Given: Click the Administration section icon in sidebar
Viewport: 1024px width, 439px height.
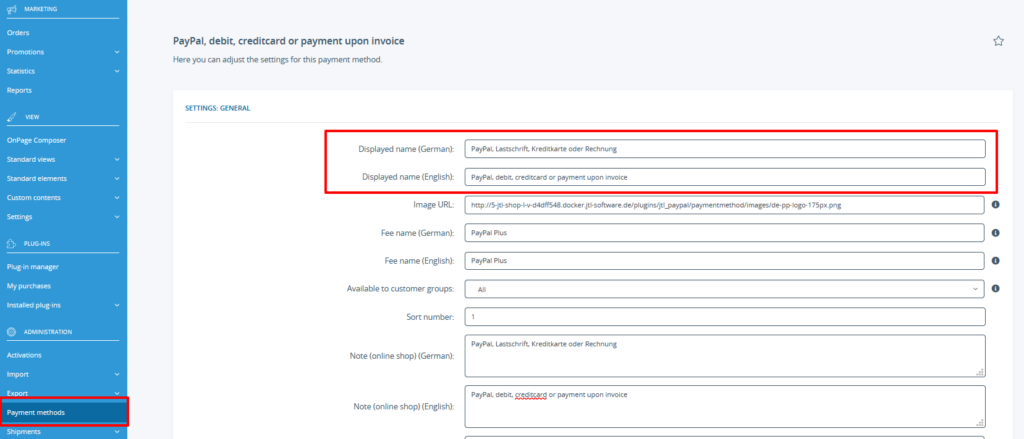Looking at the screenshot, I should (x=11, y=331).
